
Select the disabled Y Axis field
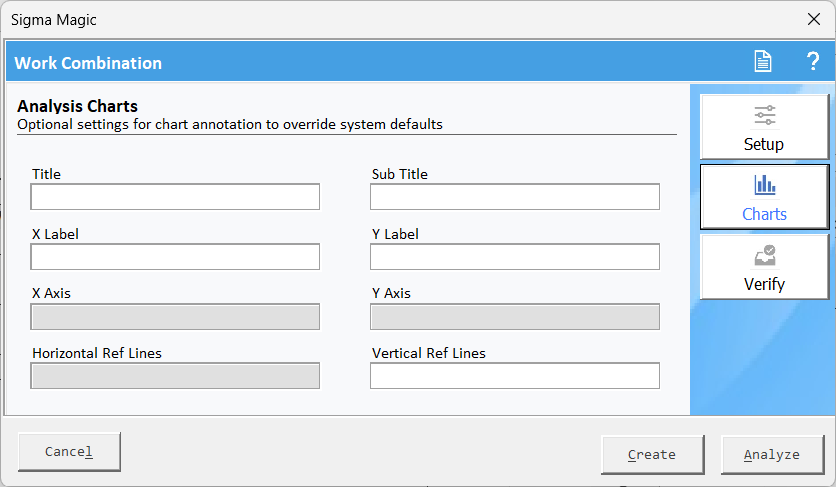point(515,317)
